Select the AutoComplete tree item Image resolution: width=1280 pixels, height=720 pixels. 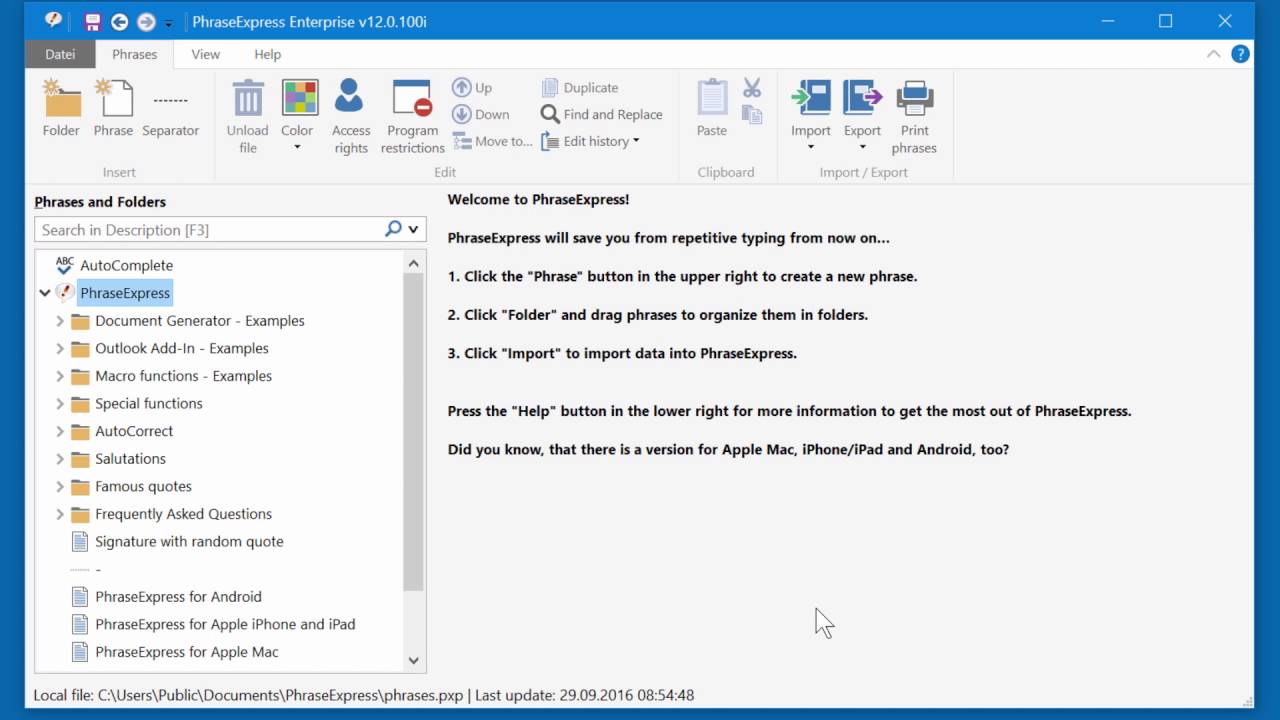(x=126, y=265)
